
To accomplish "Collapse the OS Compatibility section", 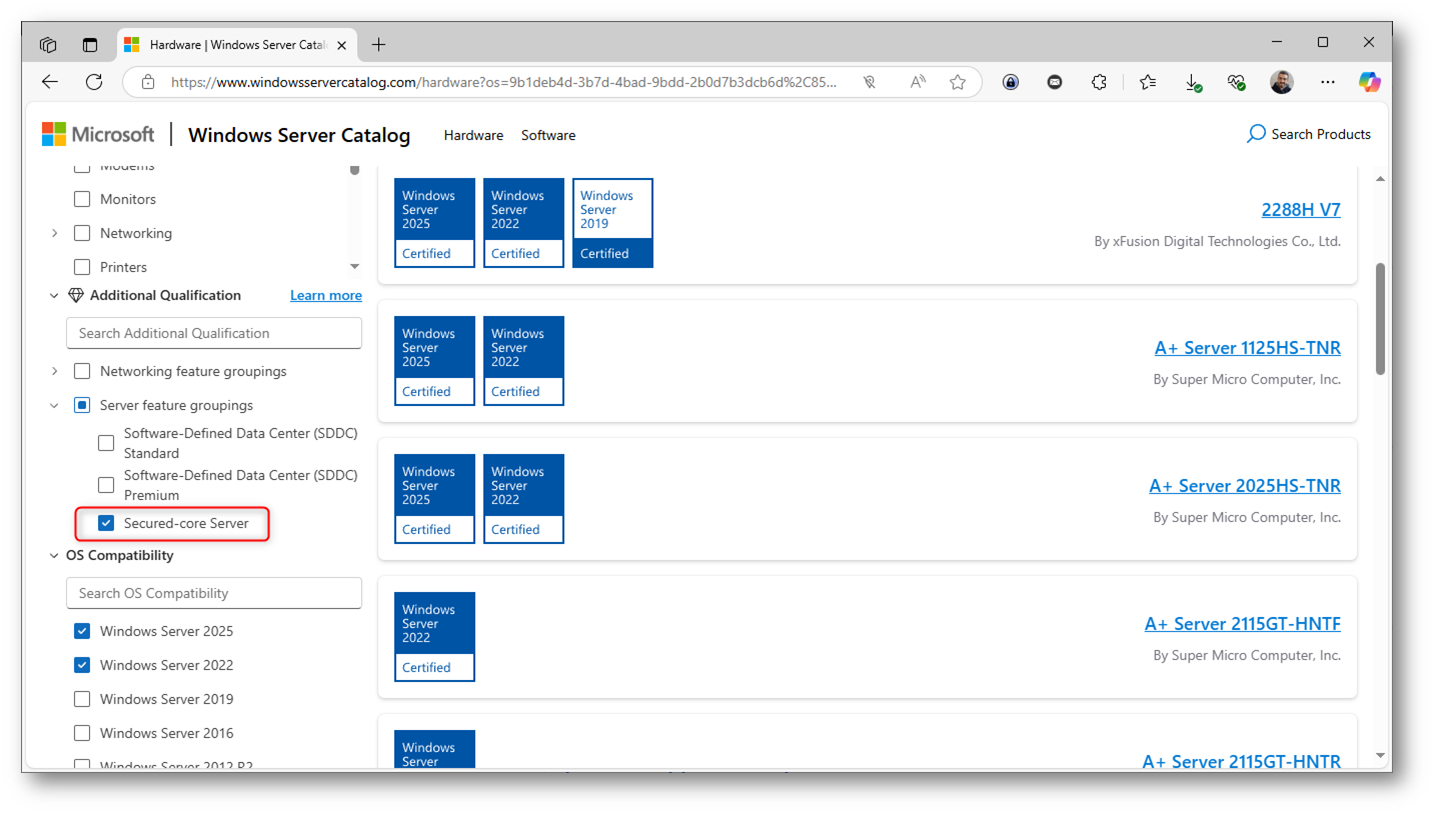I will coord(54,555).
